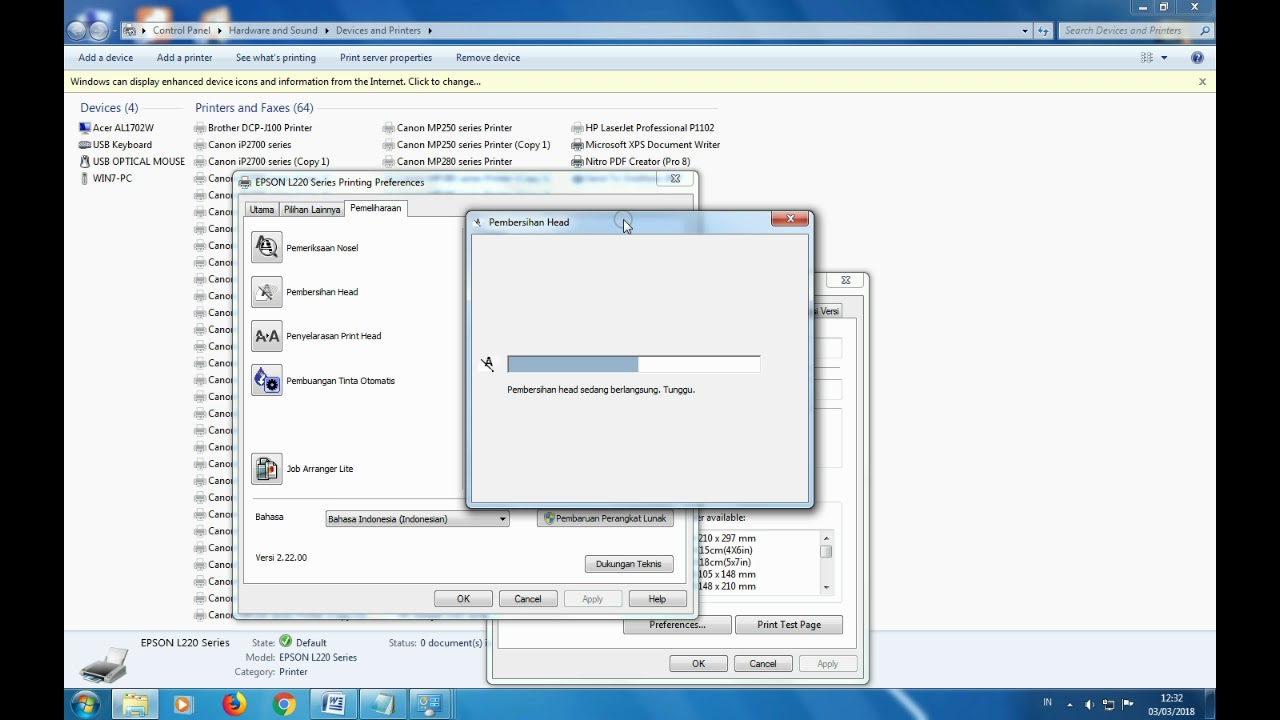The image size is (1280, 720).
Task: Select Canon iP2700 series (Copy 1)
Action: (262, 161)
